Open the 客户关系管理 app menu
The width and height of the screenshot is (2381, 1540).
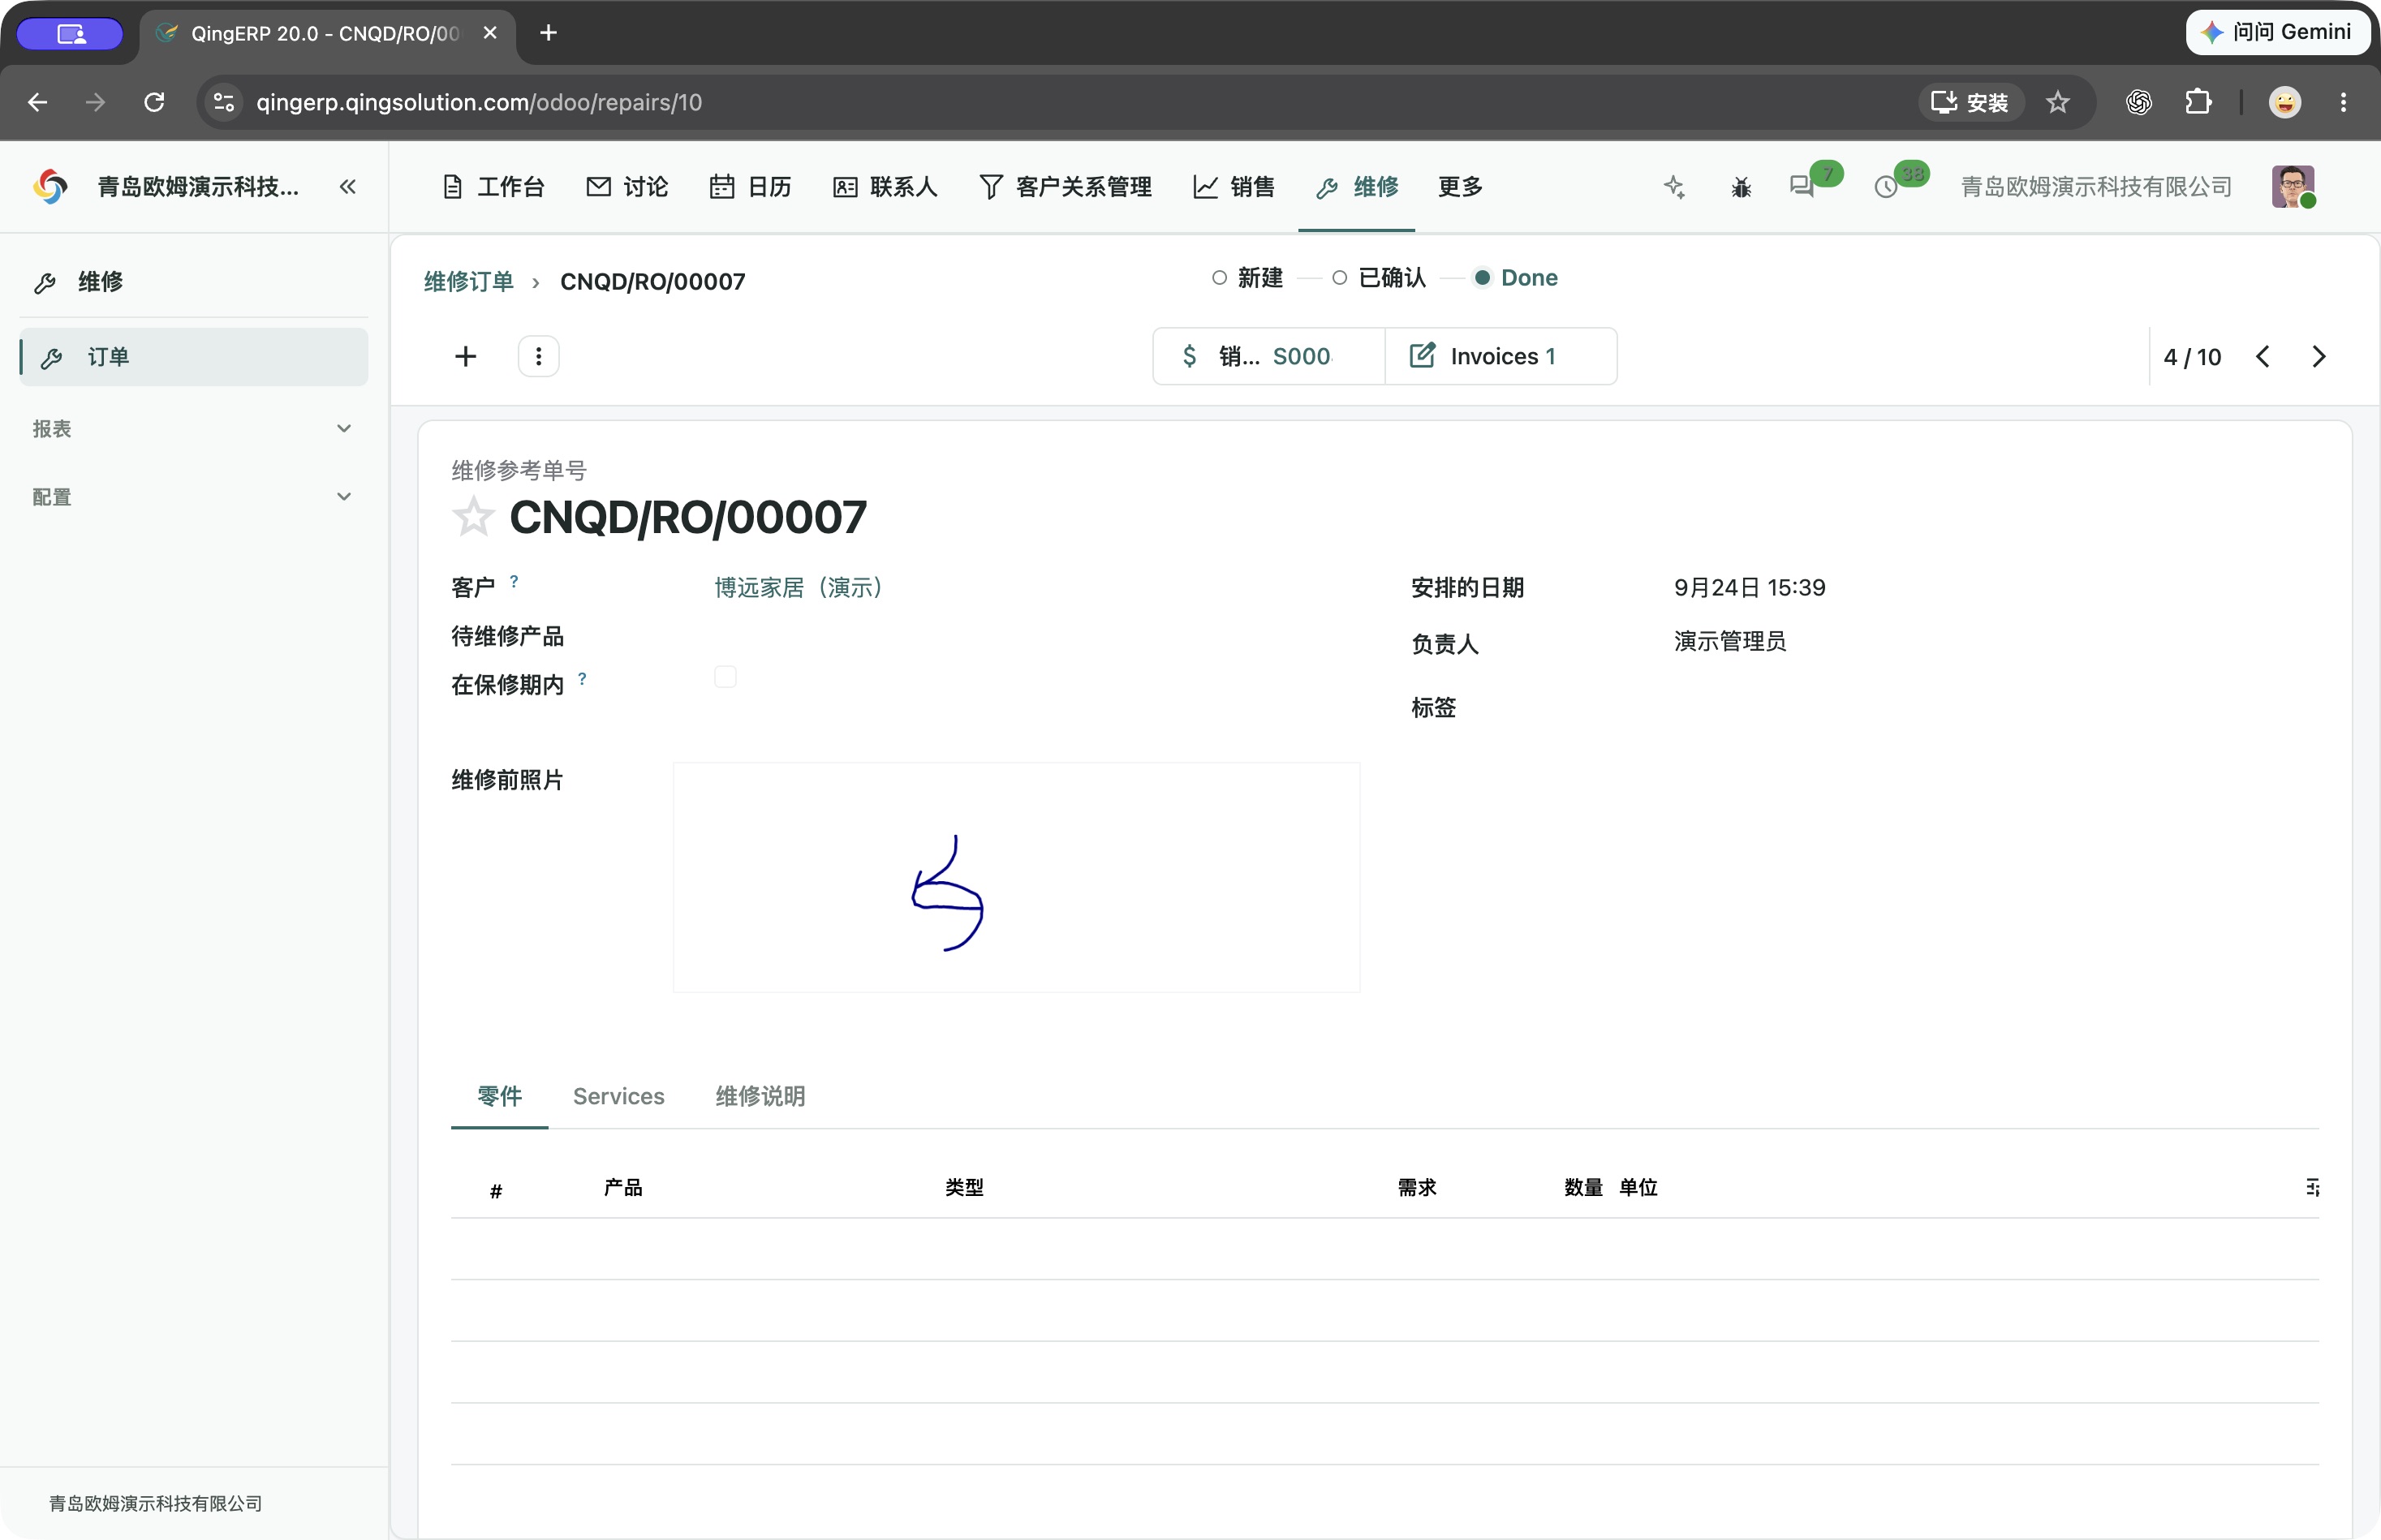[x=1066, y=187]
